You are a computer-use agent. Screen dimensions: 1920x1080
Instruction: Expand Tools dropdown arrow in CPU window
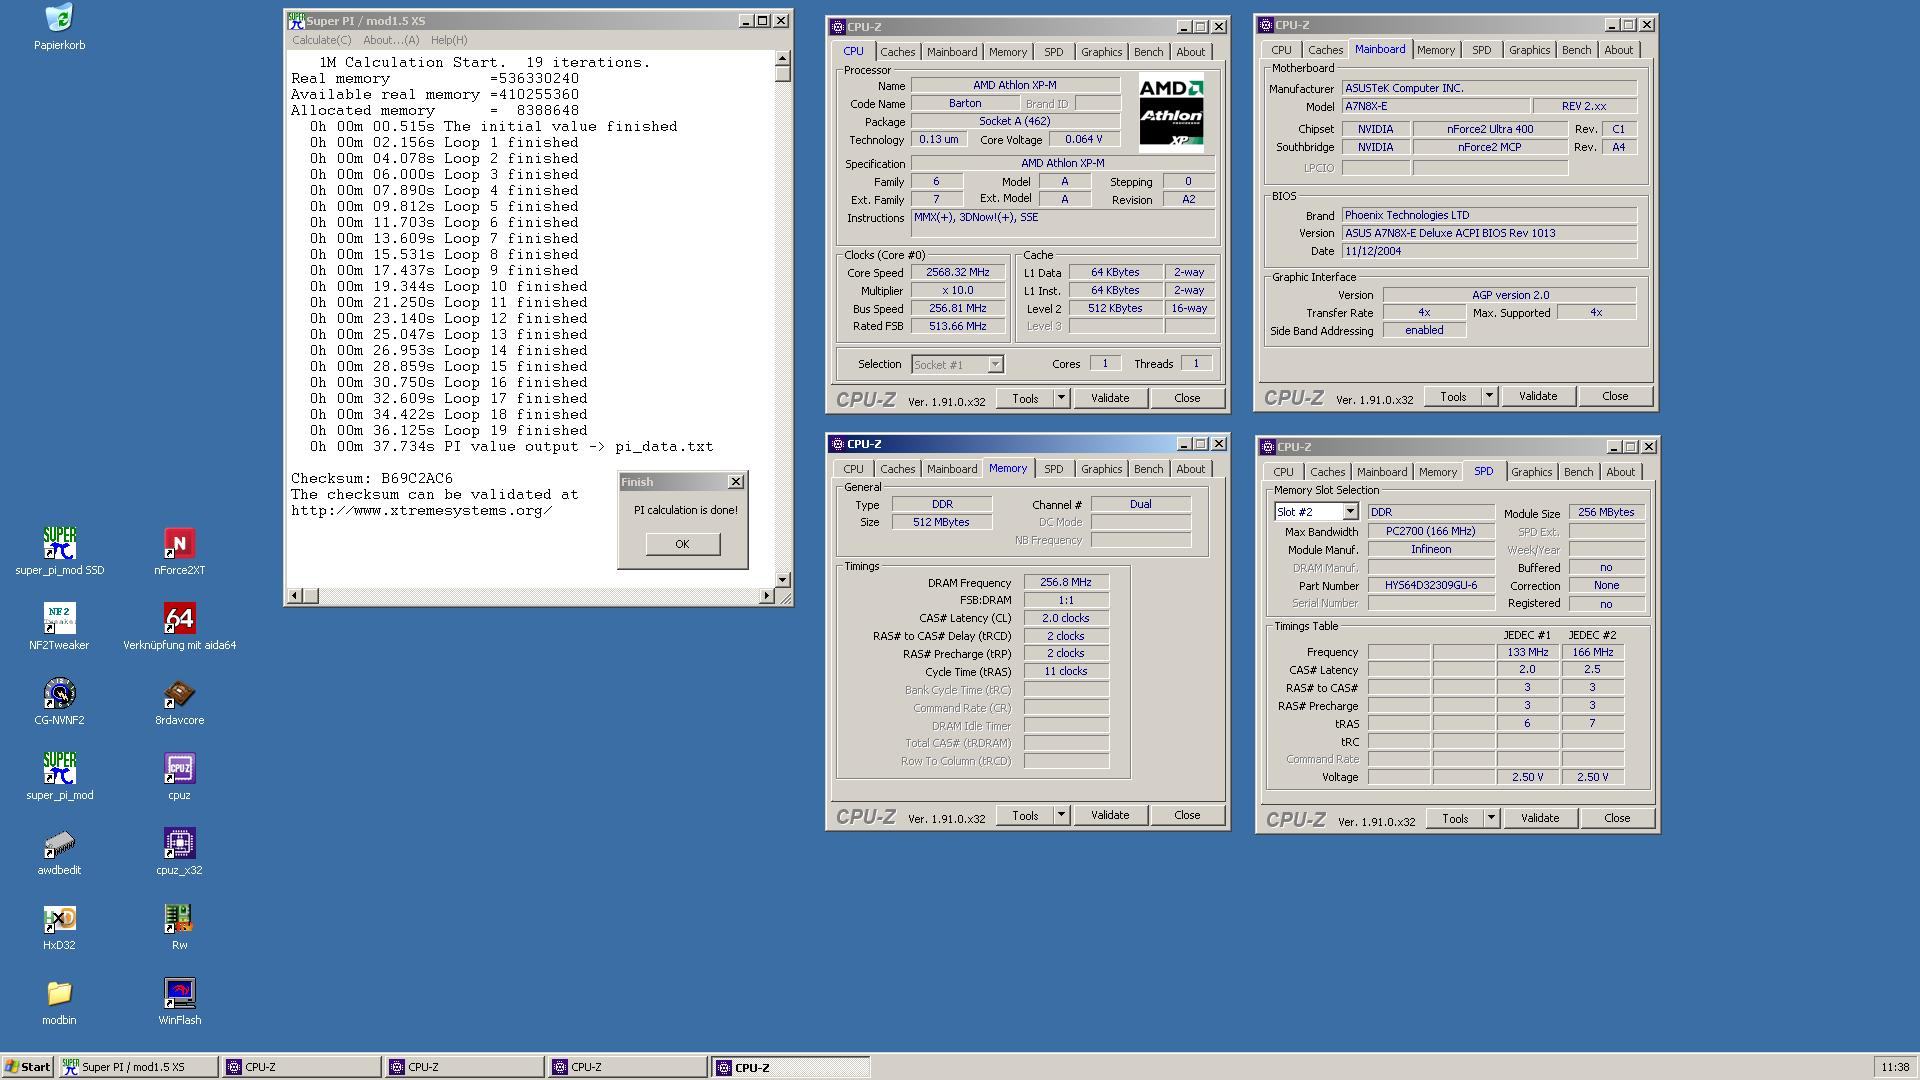click(x=1061, y=398)
